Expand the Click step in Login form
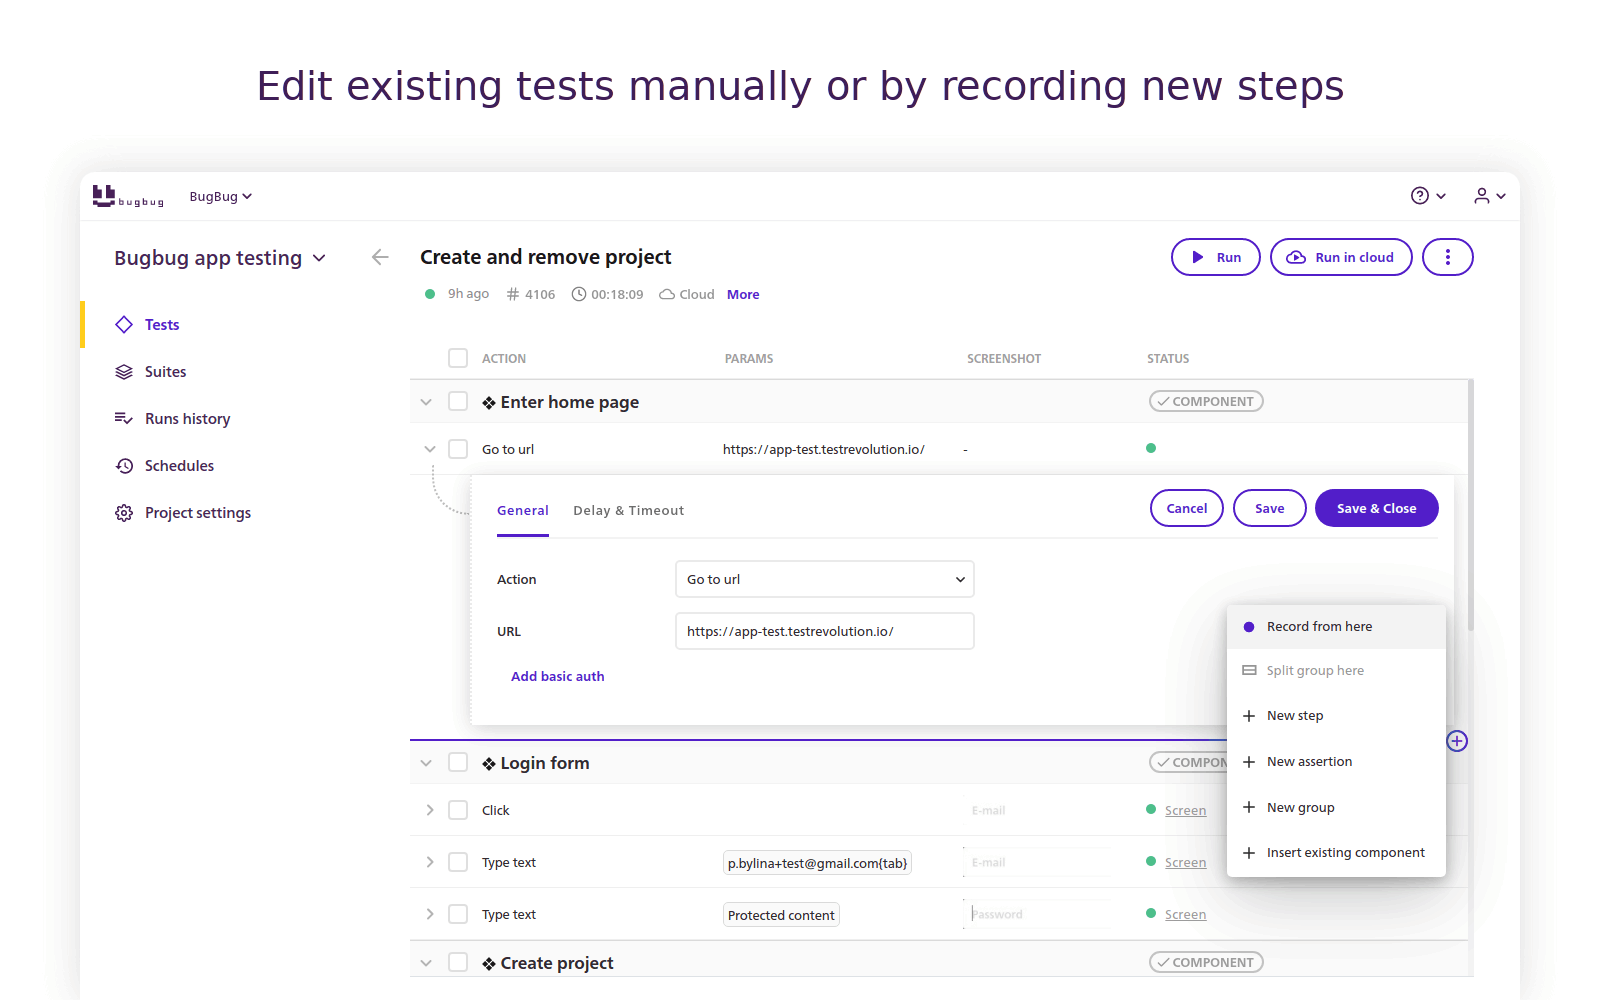The width and height of the screenshot is (1600, 1000). [x=430, y=810]
